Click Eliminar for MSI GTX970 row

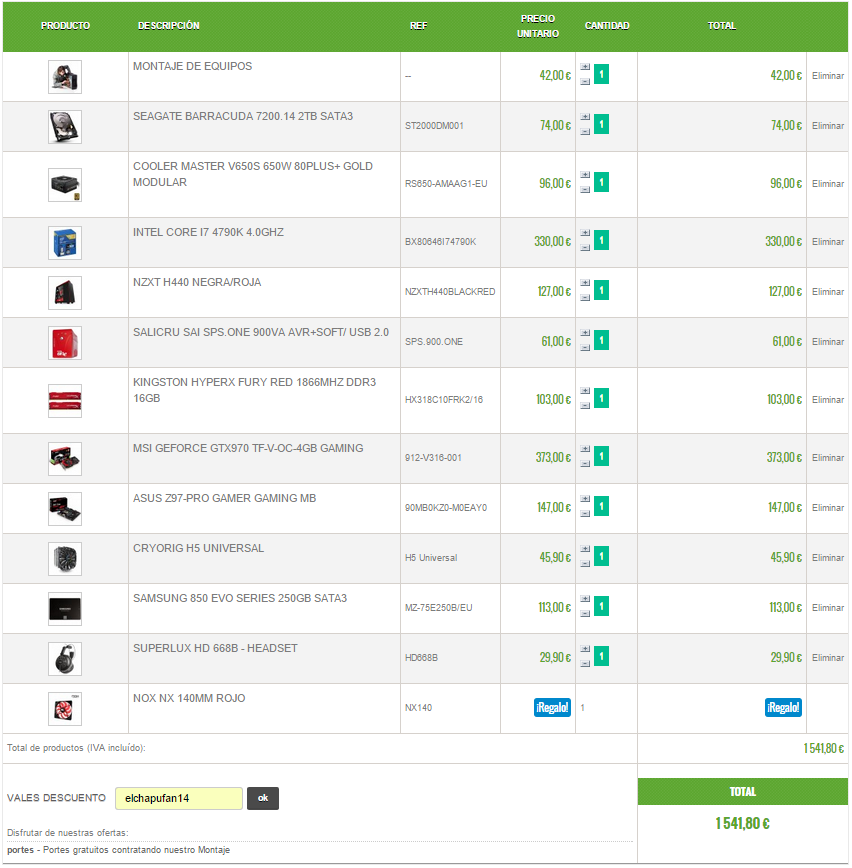coord(828,458)
